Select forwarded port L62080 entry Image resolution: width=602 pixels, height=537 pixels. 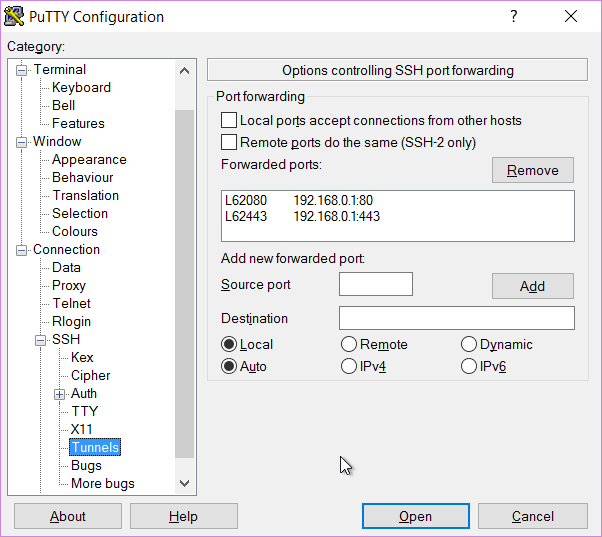(x=300, y=200)
